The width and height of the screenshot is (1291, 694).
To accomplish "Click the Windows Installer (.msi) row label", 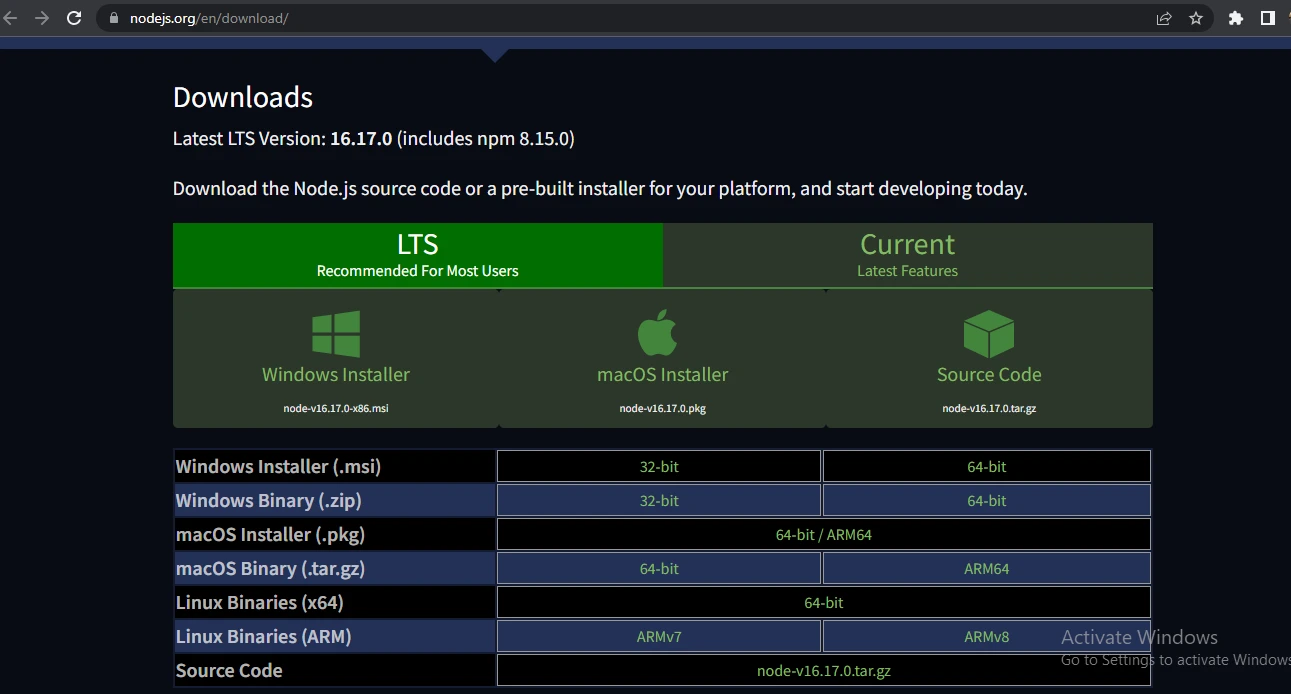I will pyautogui.click(x=278, y=467).
